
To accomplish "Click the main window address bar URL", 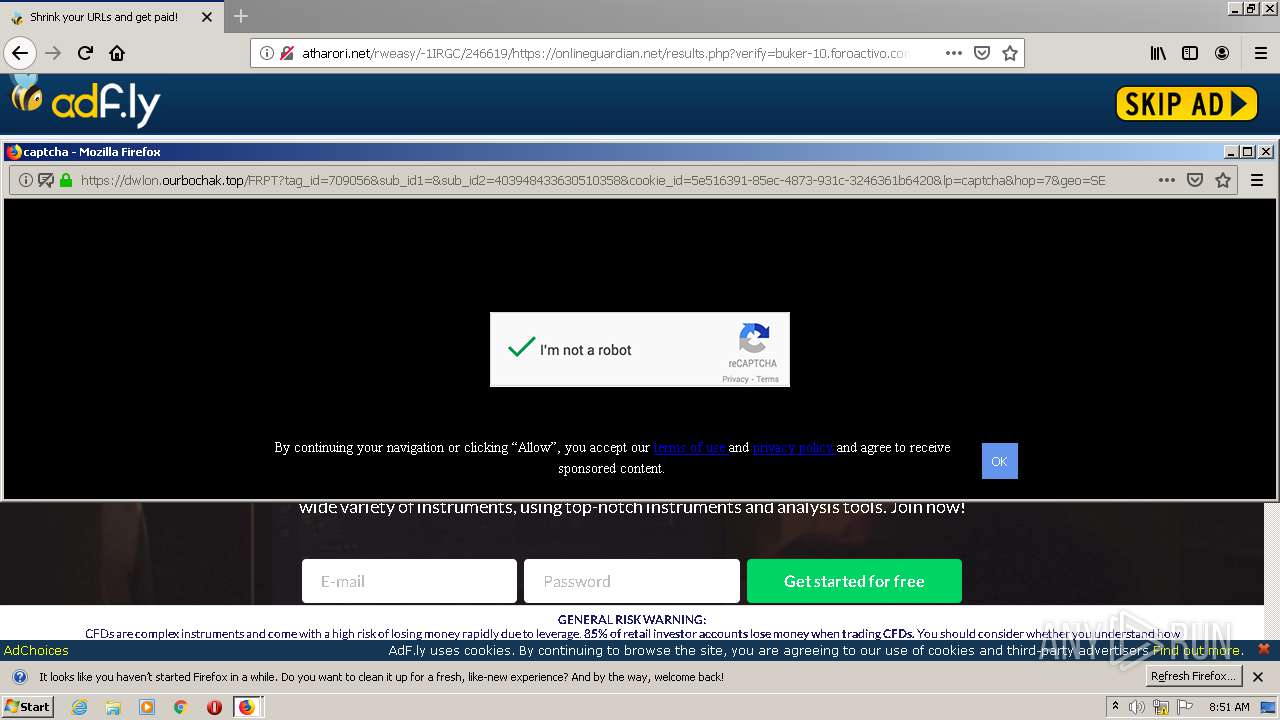I will (x=605, y=53).
